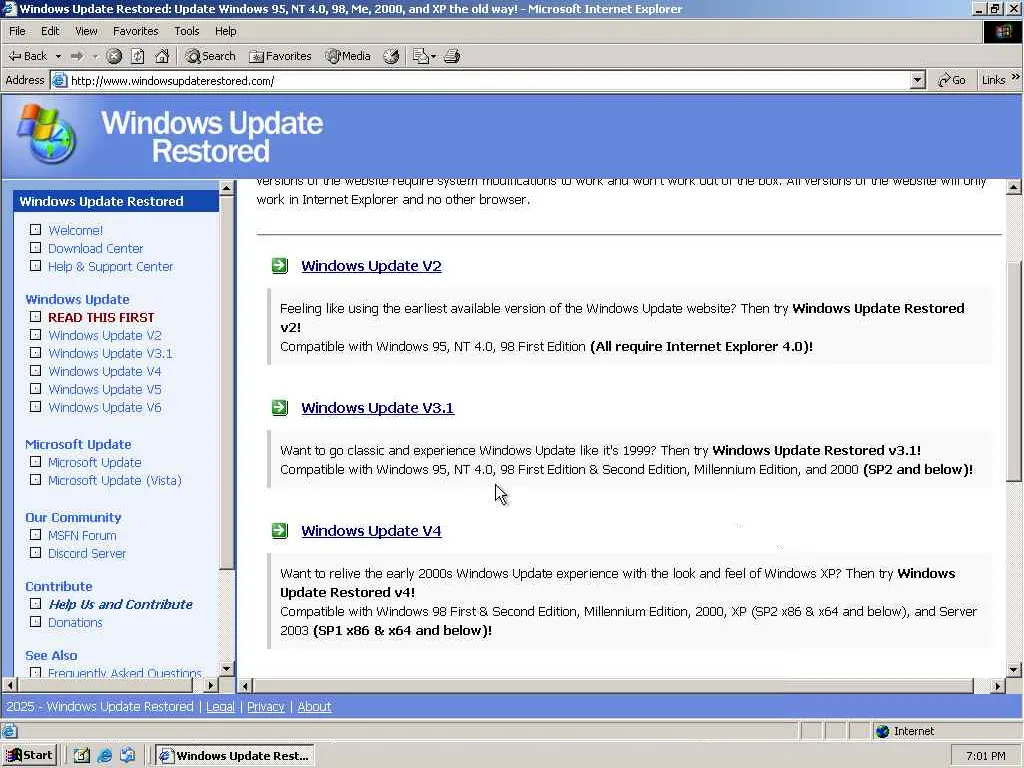This screenshot has height=768, width=1024.
Task: Click the main content vertical scrollbar down arrow
Action: click(x=1014, y=669)
